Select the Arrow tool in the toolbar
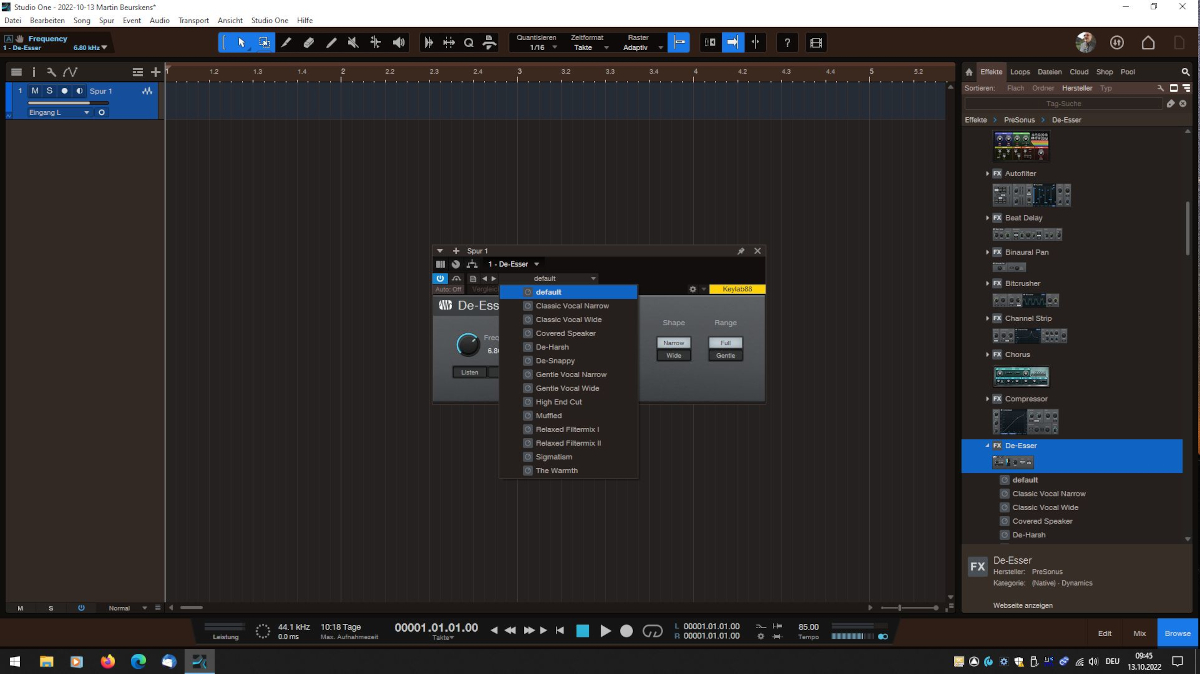1200x674 pixels. click(x=241, y=43)
